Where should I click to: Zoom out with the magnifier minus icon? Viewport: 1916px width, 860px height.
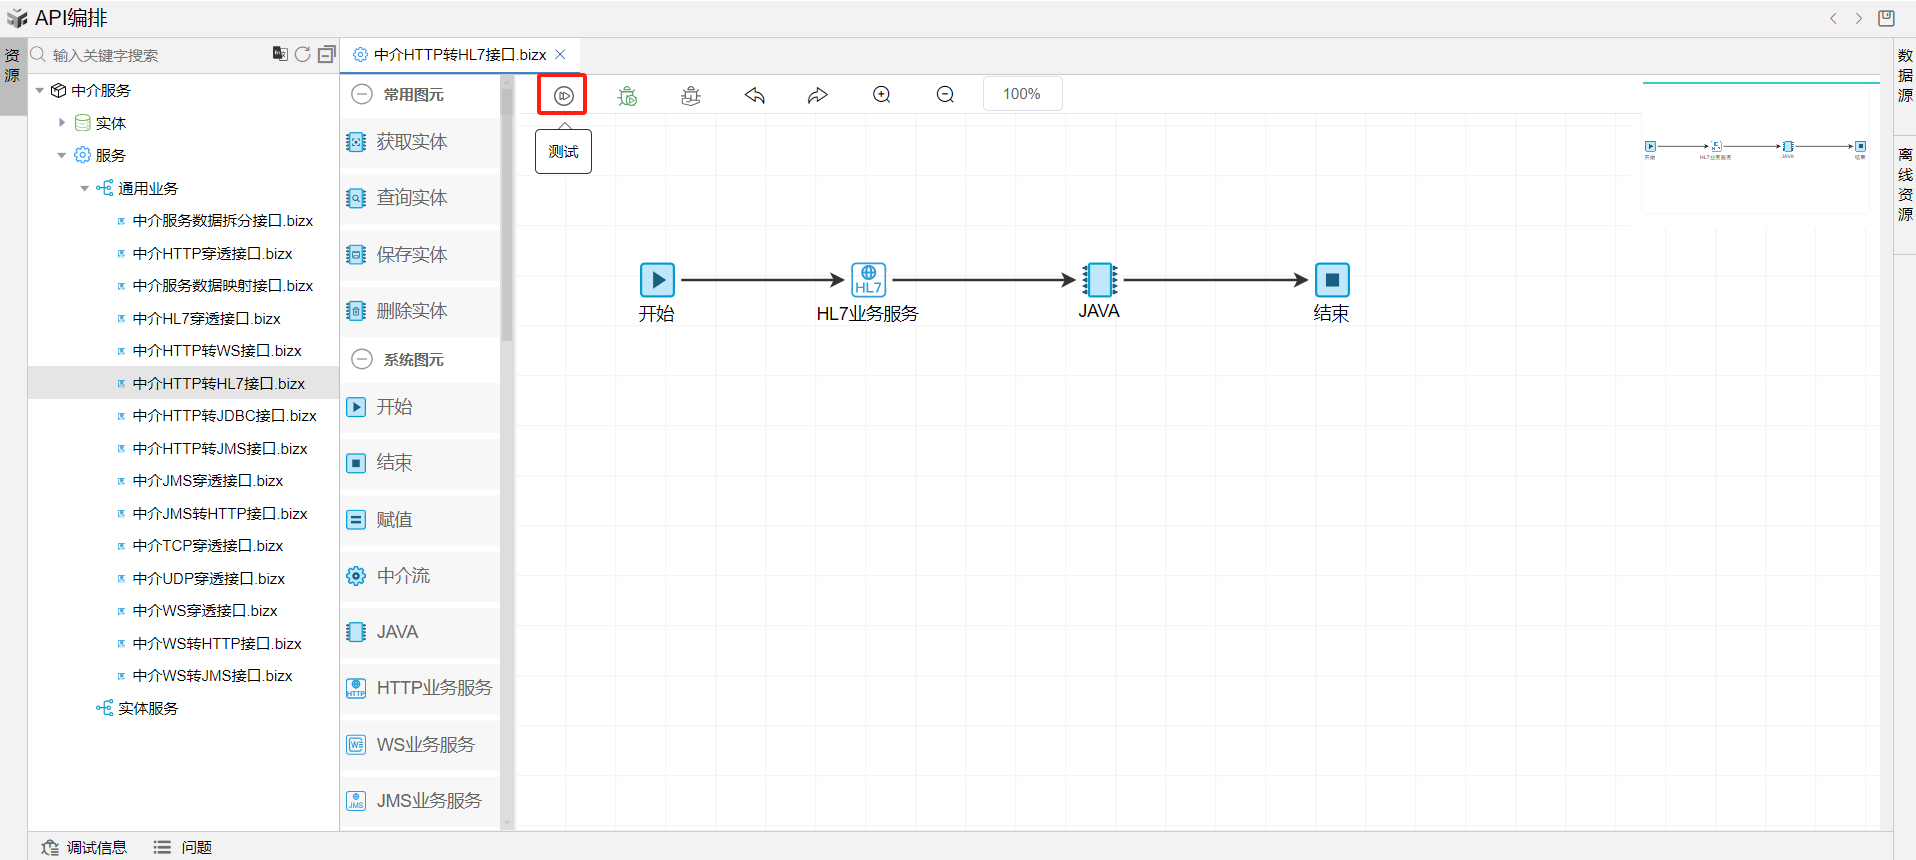click(x=945, y=95)
